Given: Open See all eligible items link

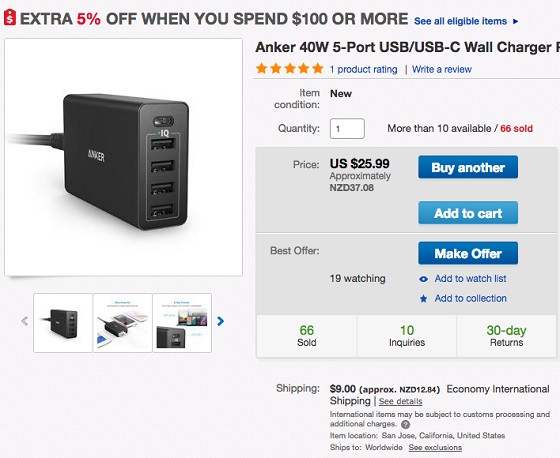Looking at the screenshot, I should [x=460, y=21].
